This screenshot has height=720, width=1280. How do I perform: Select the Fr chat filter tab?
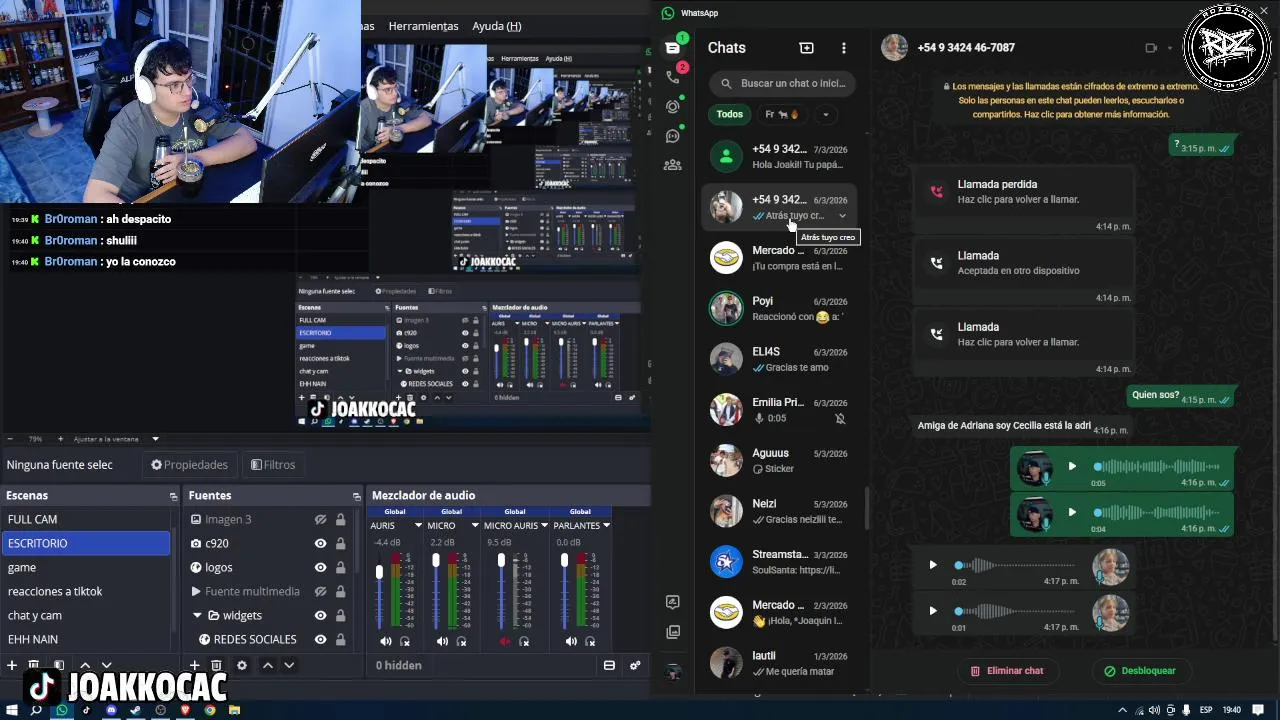[x=782, y=114]
